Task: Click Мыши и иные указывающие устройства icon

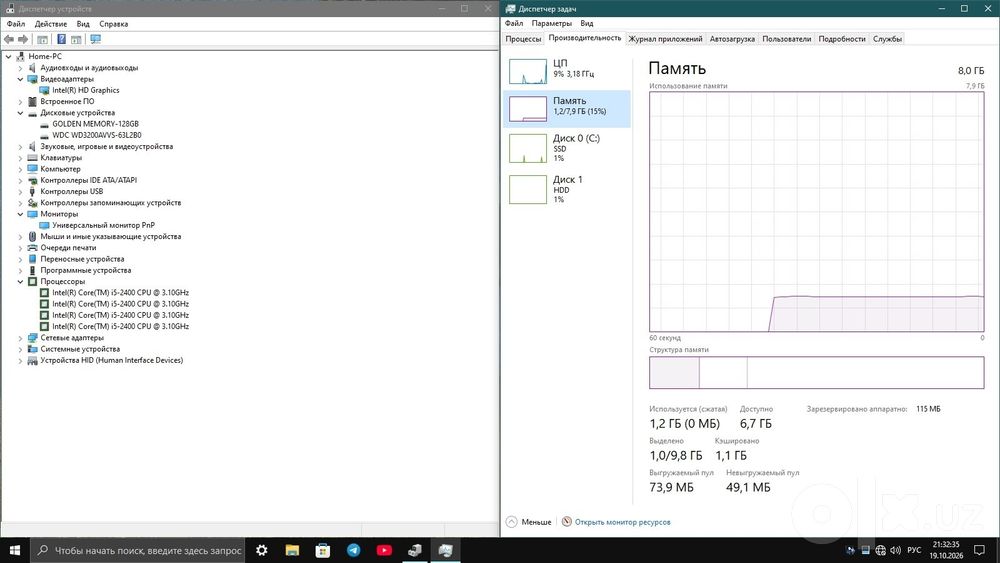Action: pyautogui.click(x=33, y=237)
